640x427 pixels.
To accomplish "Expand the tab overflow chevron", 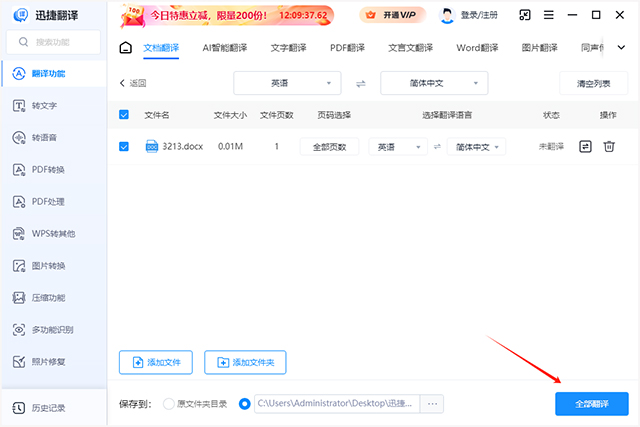I will pyautogui.click(x=621, y=47).
